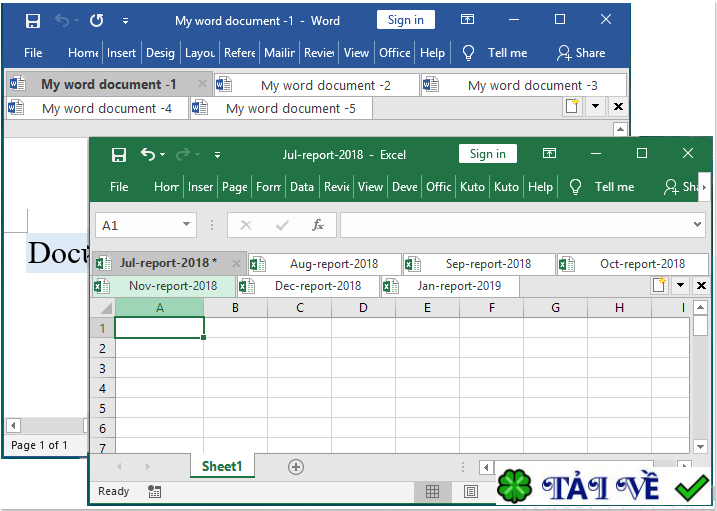
Task: Switch to Aug-report-2018 workbook tab
Action: click(x=326, y=264)
